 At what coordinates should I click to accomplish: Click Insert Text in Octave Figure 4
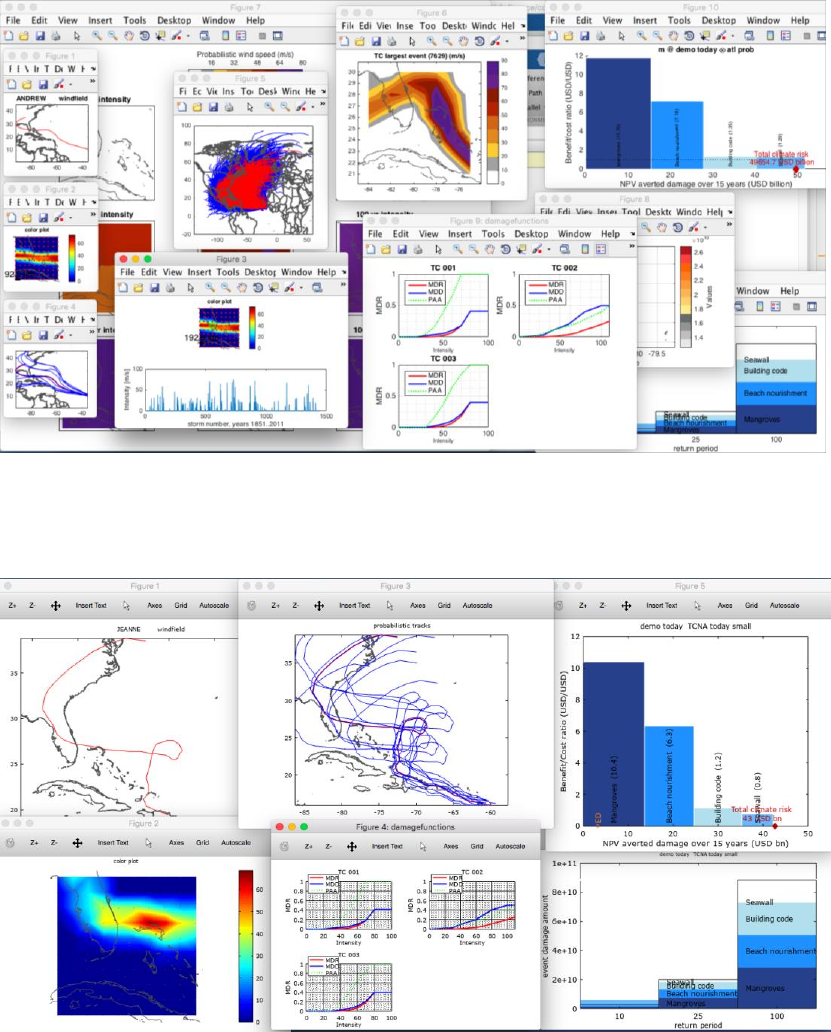[x=387, y=846]
